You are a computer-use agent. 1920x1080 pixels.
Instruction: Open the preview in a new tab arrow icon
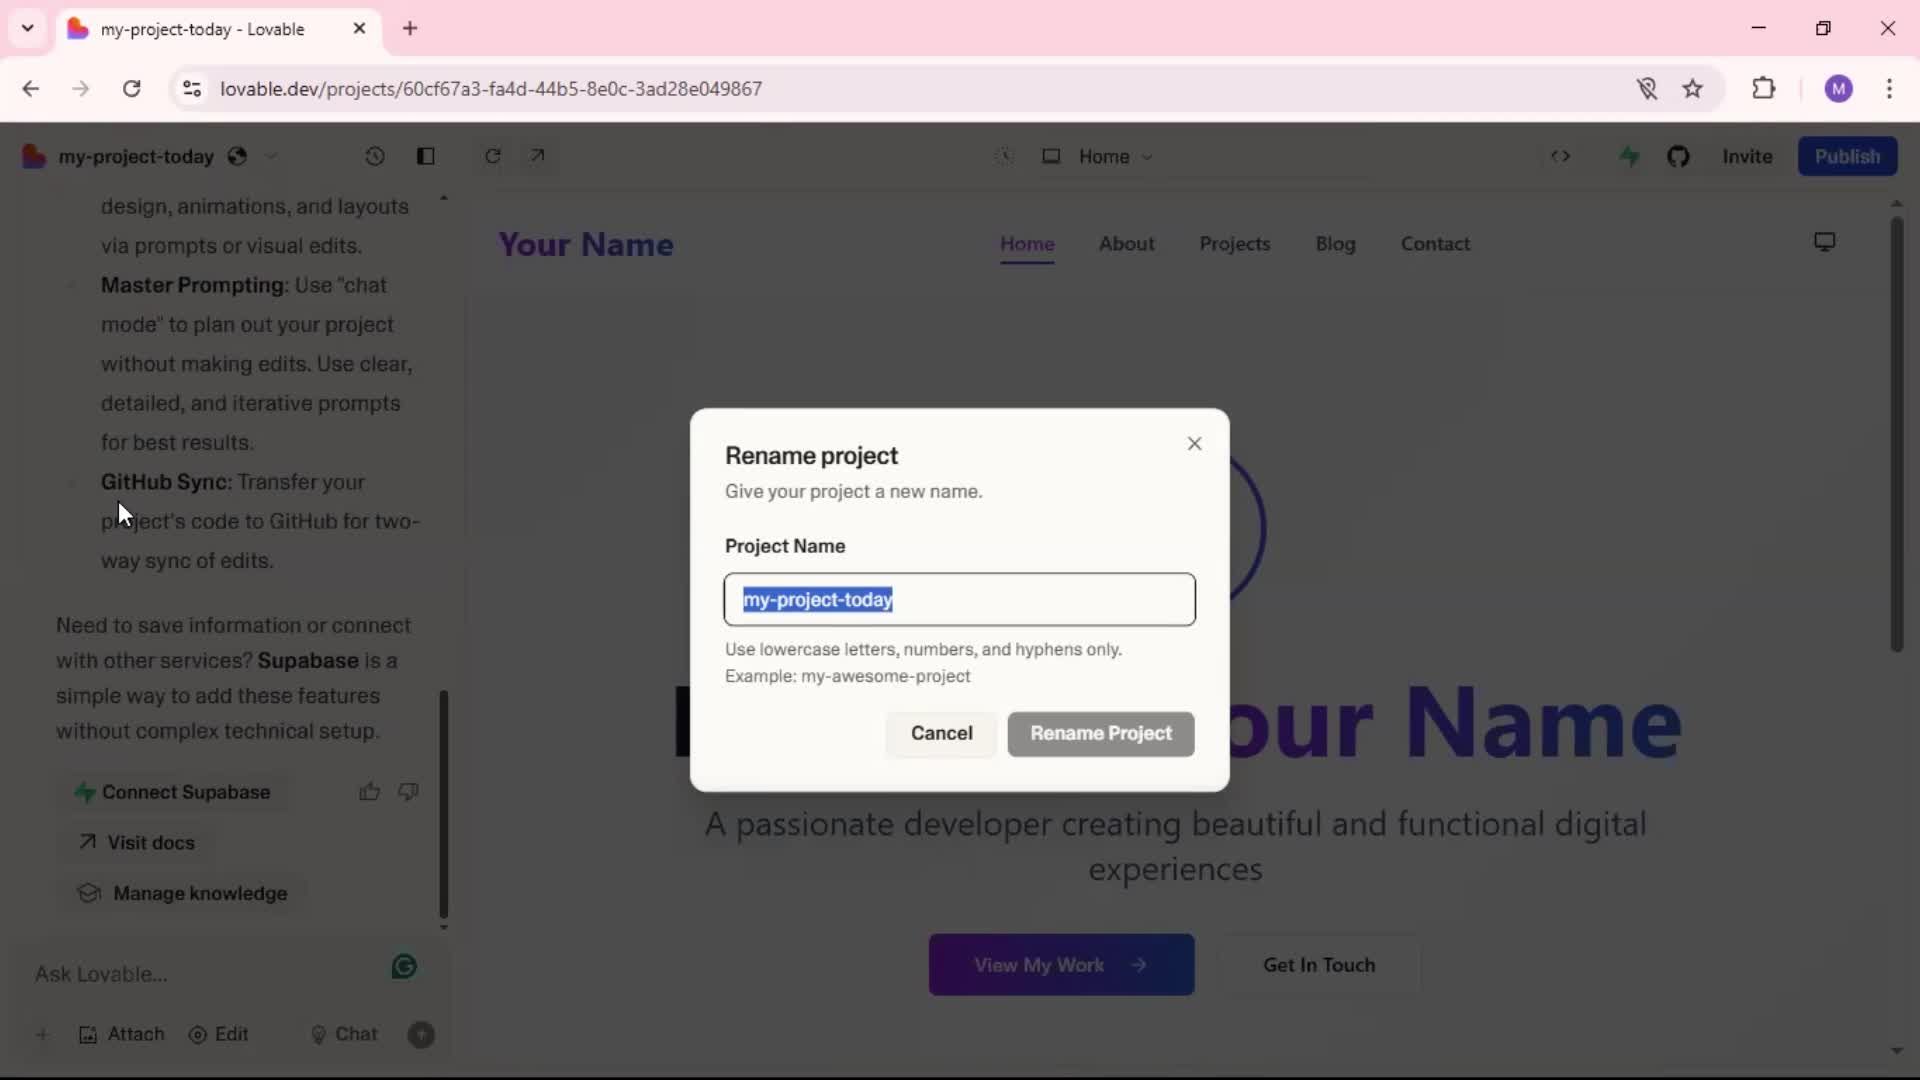tap(538, 156)
